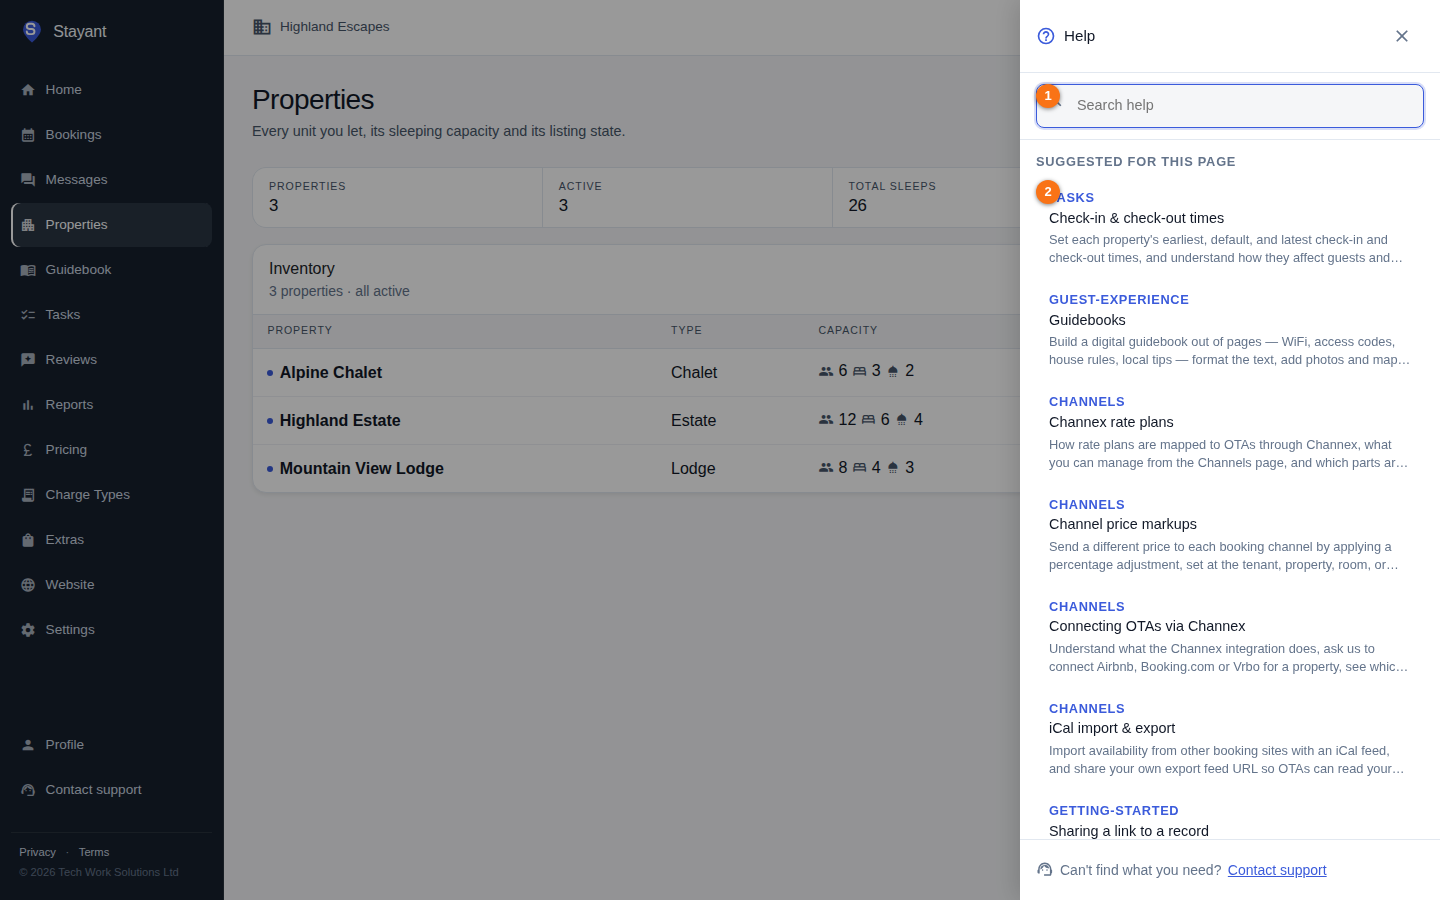1440x900 pixels.
Task: Open Connecting OTAs via Channex article
Action: point(1230,636)
